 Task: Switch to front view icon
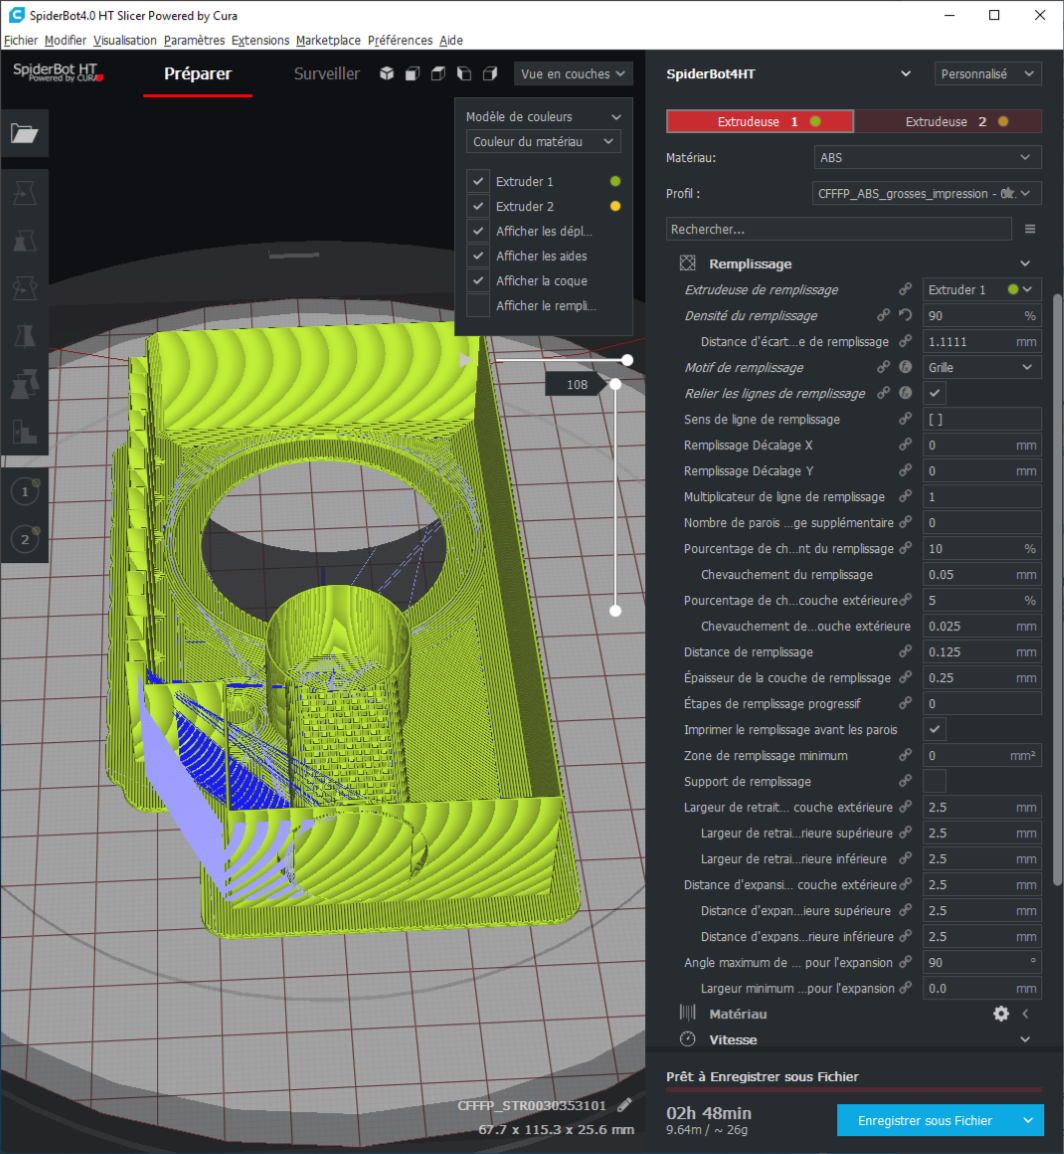412,74
